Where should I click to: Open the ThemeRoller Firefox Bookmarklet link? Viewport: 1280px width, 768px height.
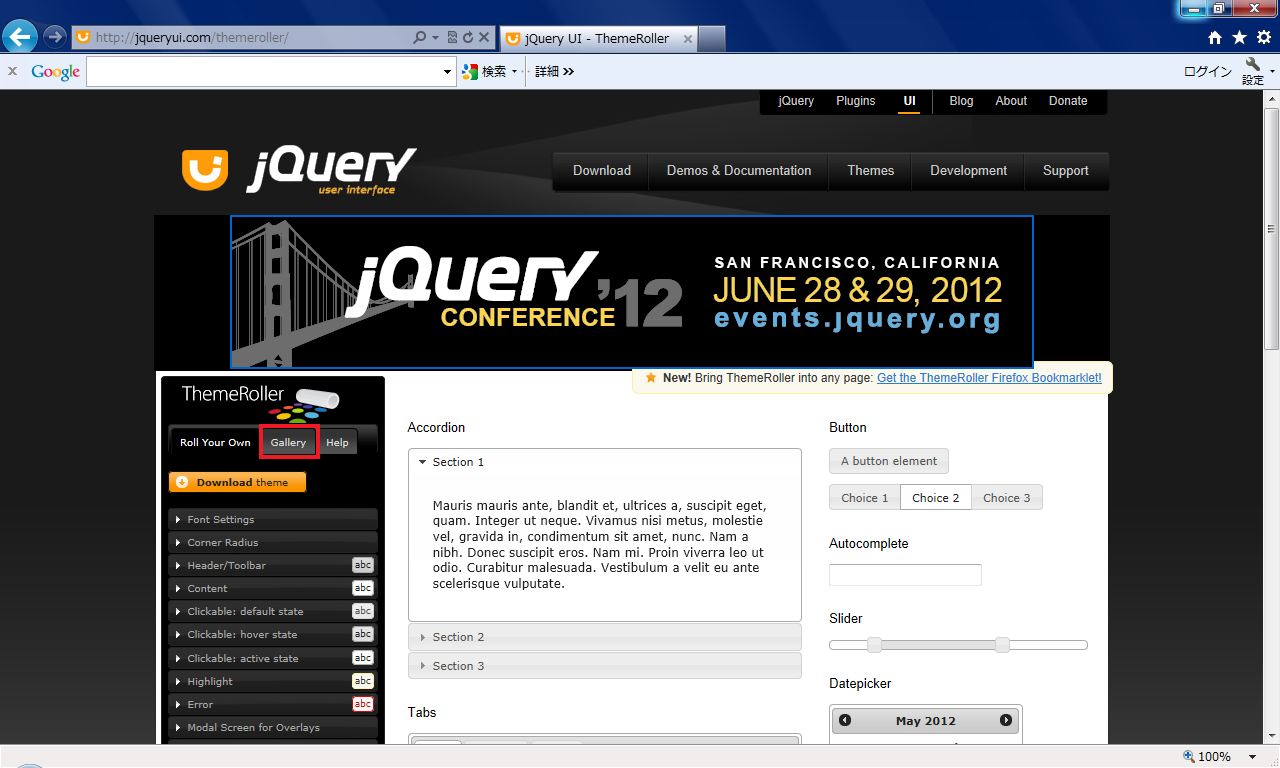point(989,378)
